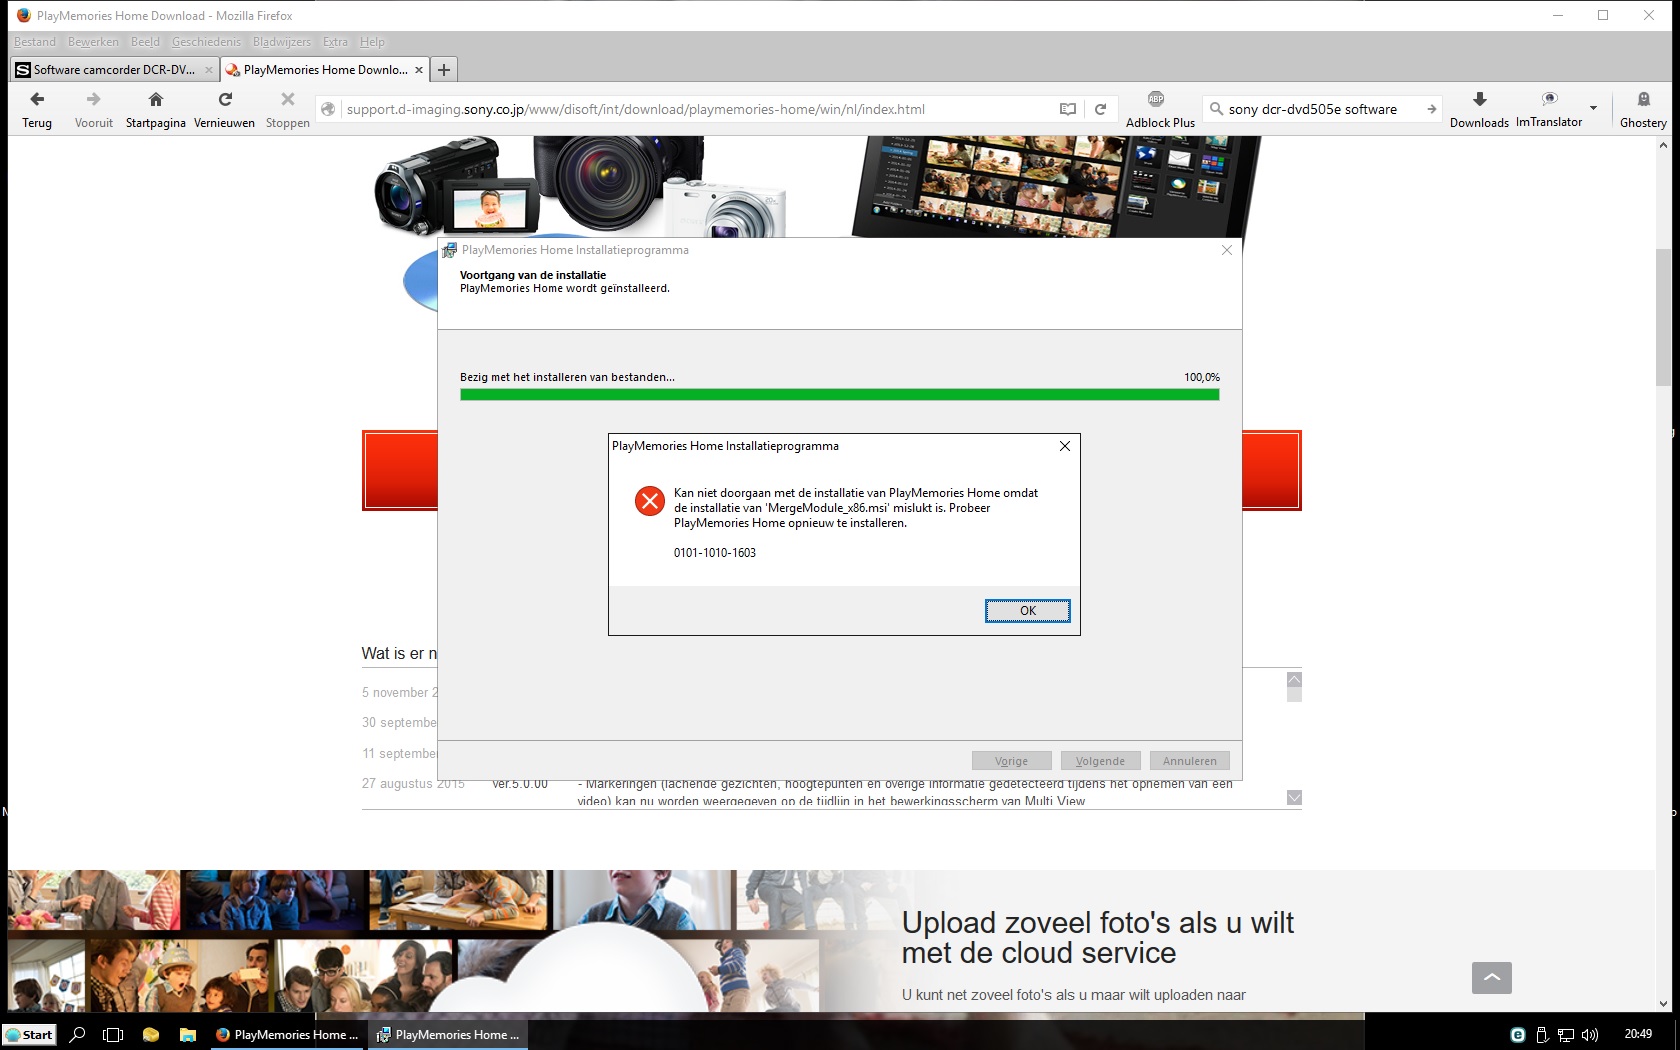Open the Downloads panel
Viewport: 1680px width, 1050px height.
(1479, 109)
